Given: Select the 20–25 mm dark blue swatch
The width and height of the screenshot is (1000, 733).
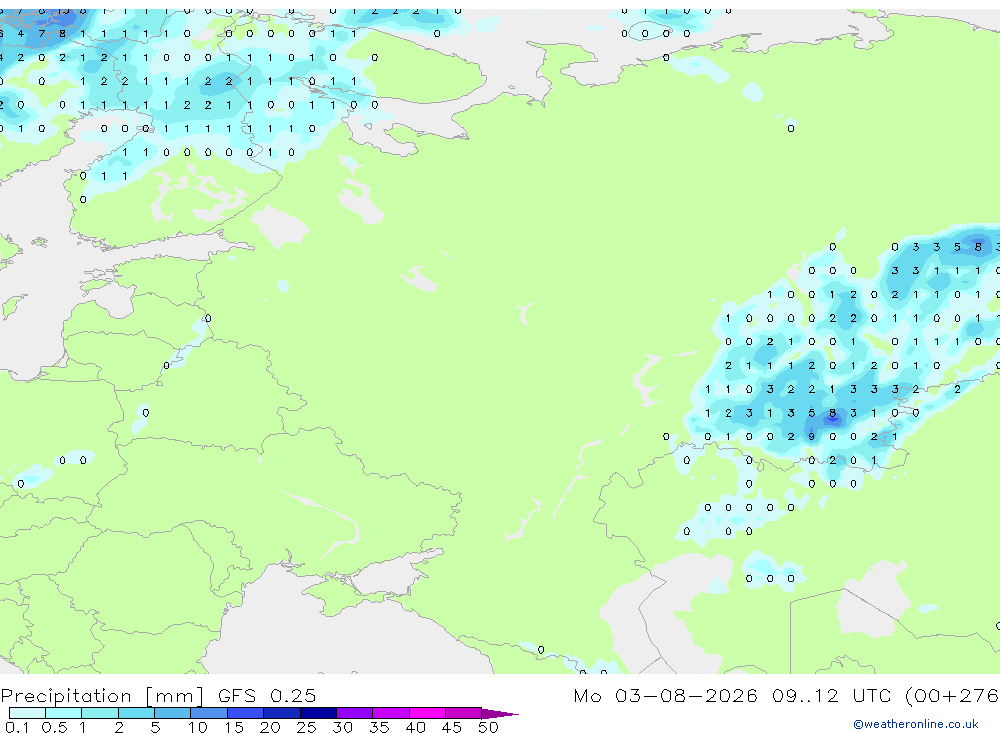Looking at the screenshot, I should coord(282,713).
